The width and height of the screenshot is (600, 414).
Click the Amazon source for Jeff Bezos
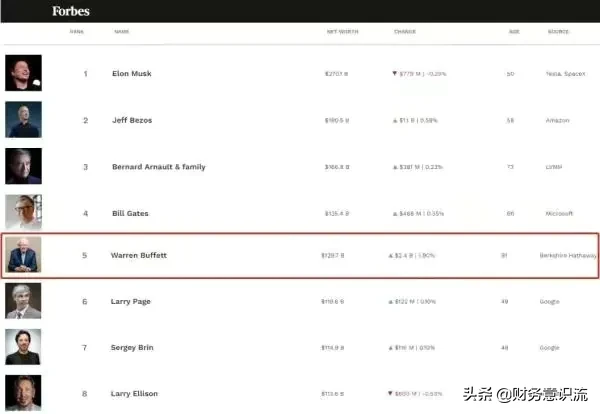click(558, 121)
